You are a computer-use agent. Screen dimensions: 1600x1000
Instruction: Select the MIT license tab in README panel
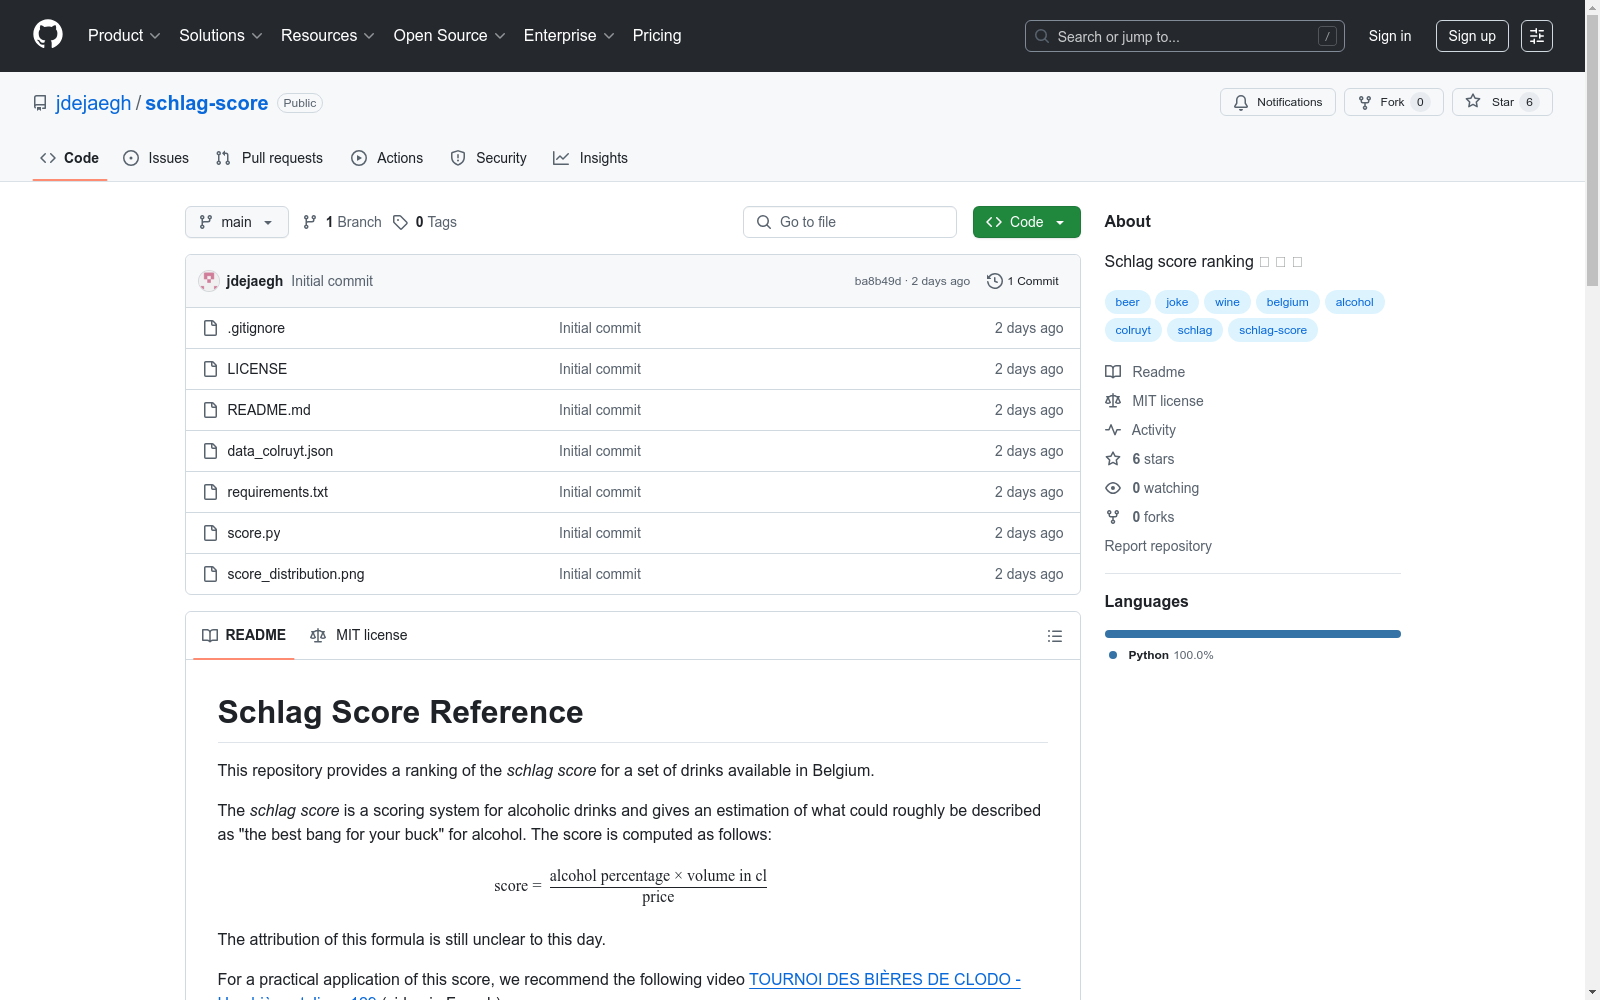tap(359, 635)
